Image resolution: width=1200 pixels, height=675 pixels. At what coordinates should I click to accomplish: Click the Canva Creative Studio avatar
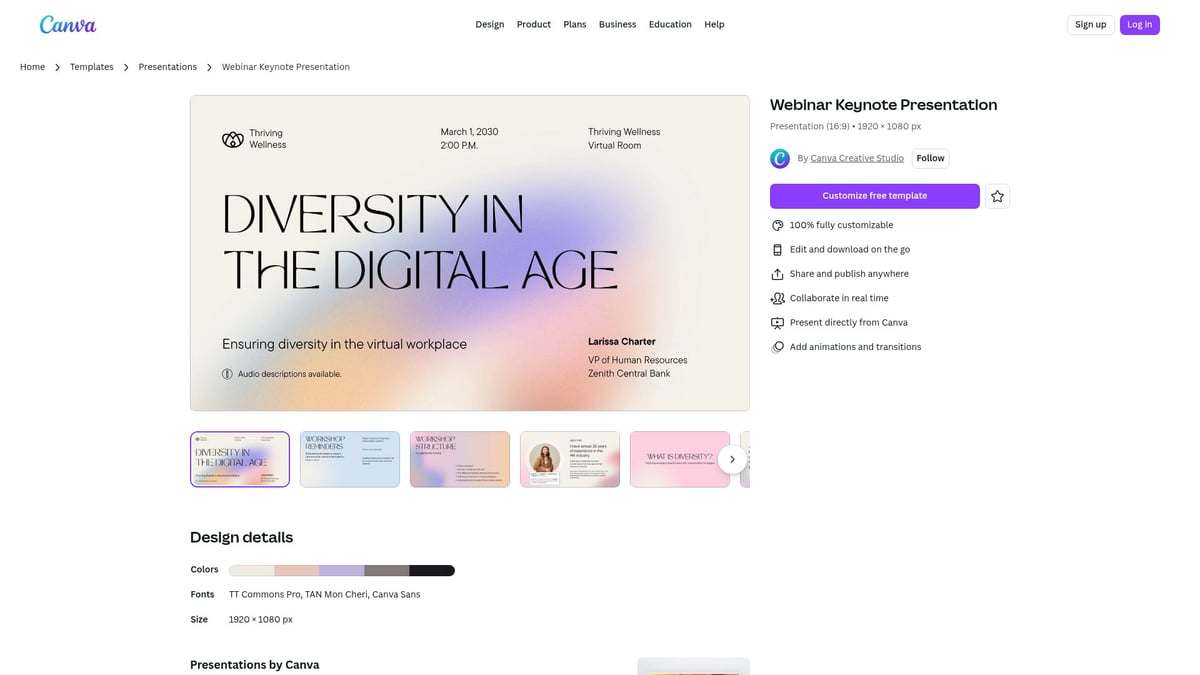point(779,158)
